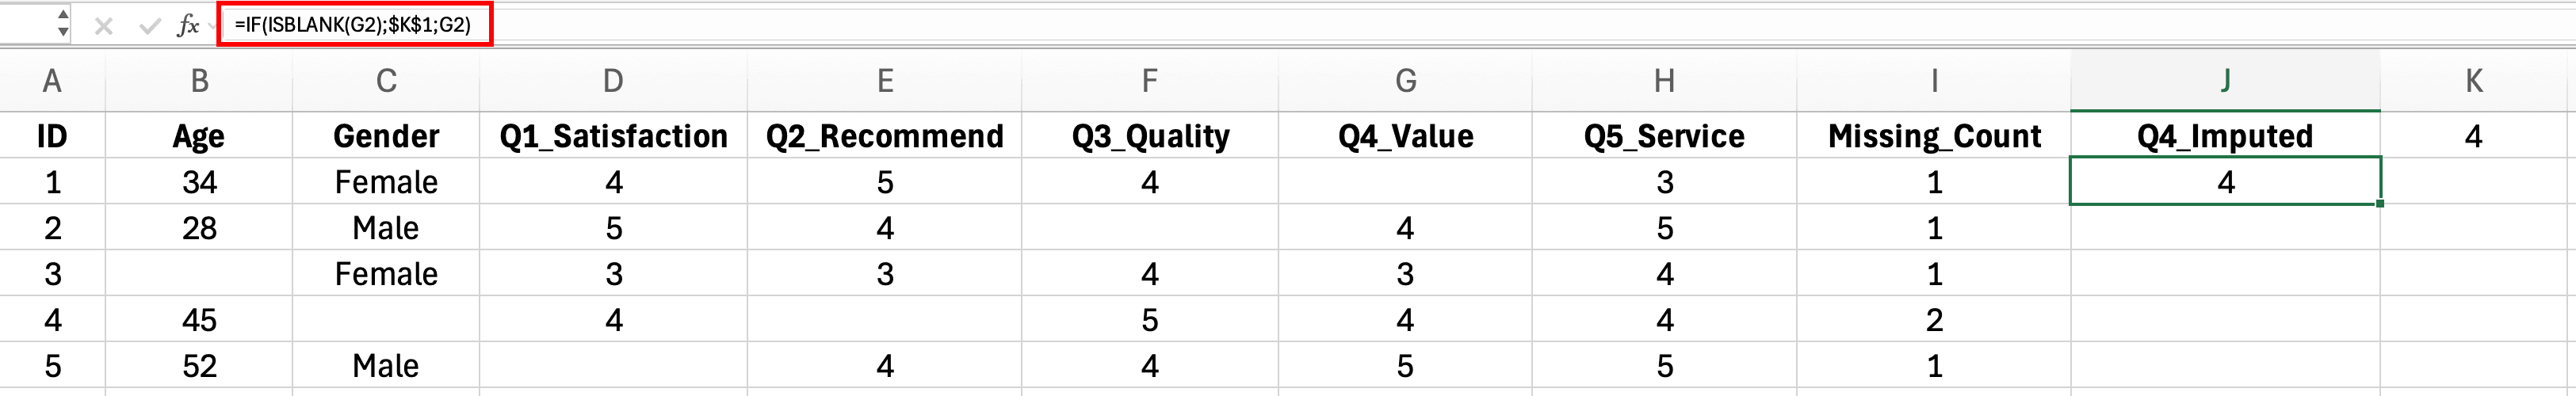Select the Gender header cell
Image resolution: width=2576 pixels, height=396 pixels.
pyautogui.click(x=386, y=136)
